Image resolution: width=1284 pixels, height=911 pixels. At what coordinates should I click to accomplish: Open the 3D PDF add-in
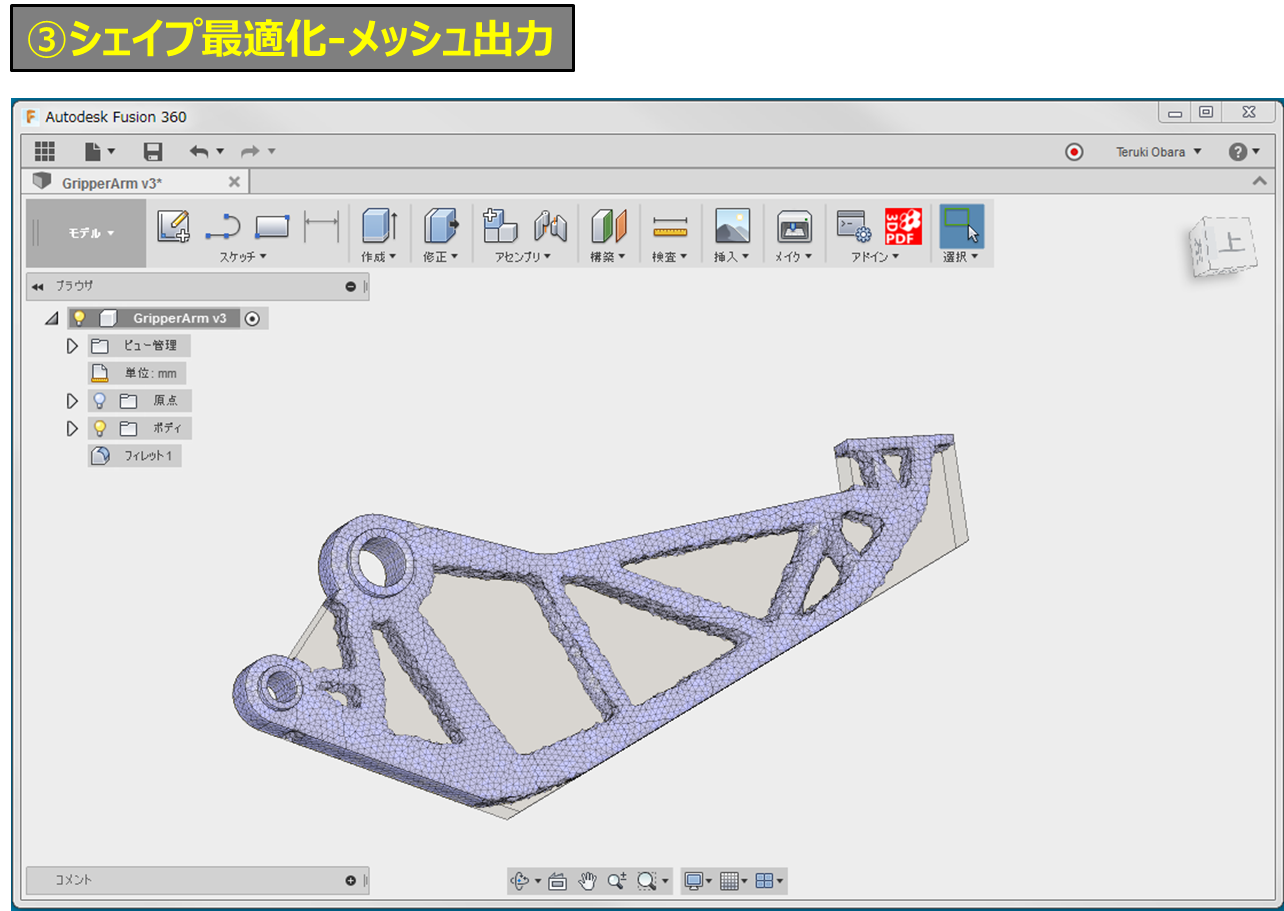click(x=903, y=227)
